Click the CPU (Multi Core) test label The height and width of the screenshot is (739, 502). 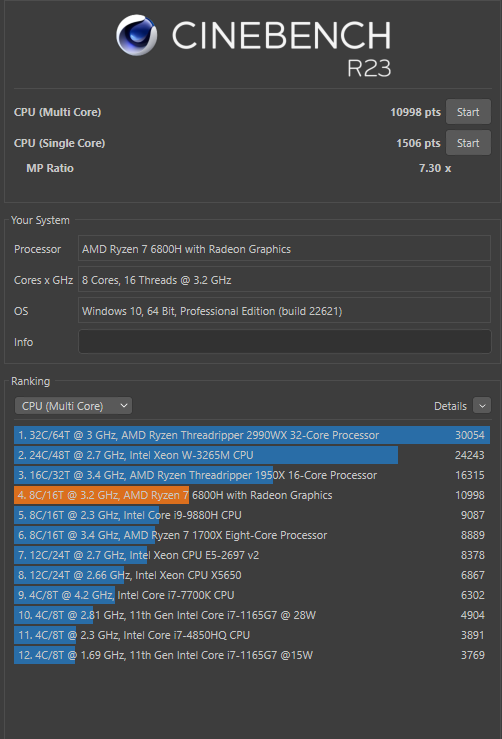[58, 112]
